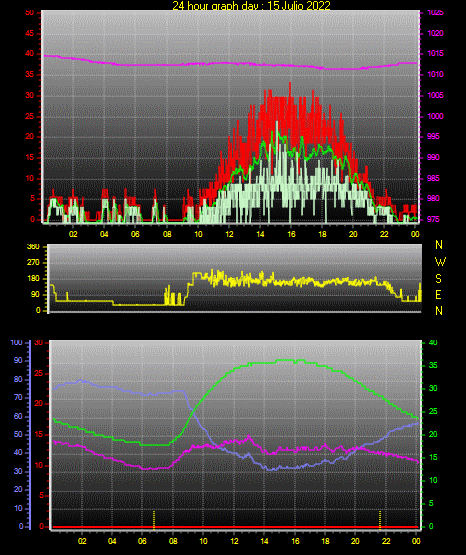Click the green 20 temperature axis label

433,434
